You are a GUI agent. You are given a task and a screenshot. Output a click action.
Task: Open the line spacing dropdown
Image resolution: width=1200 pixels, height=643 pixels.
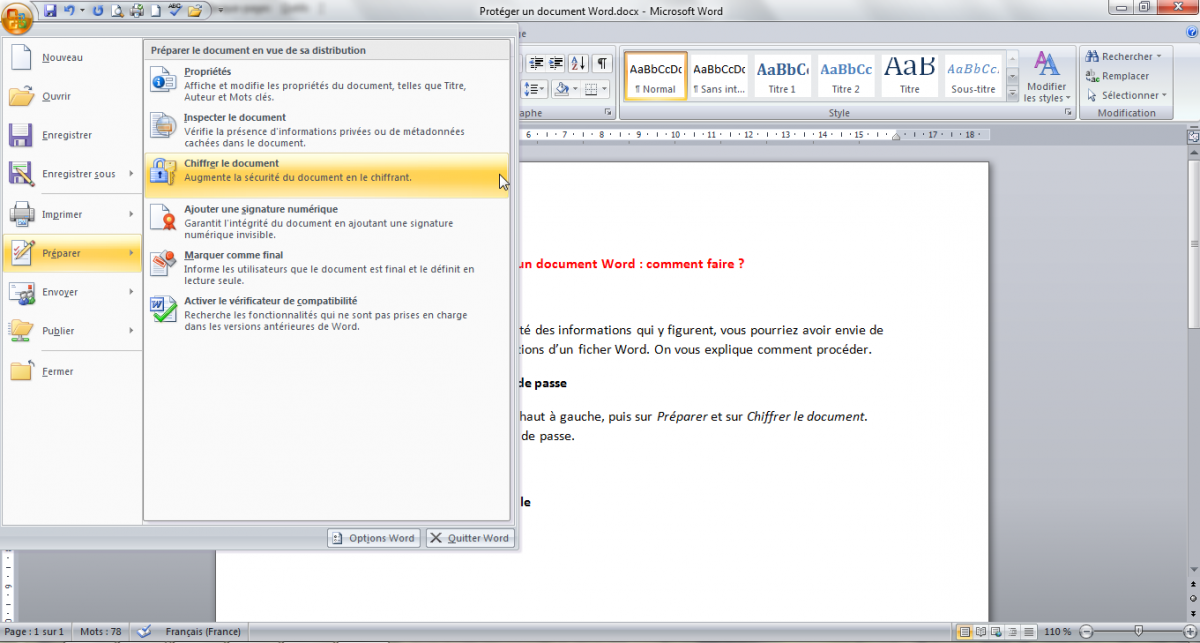coord(536,90)
